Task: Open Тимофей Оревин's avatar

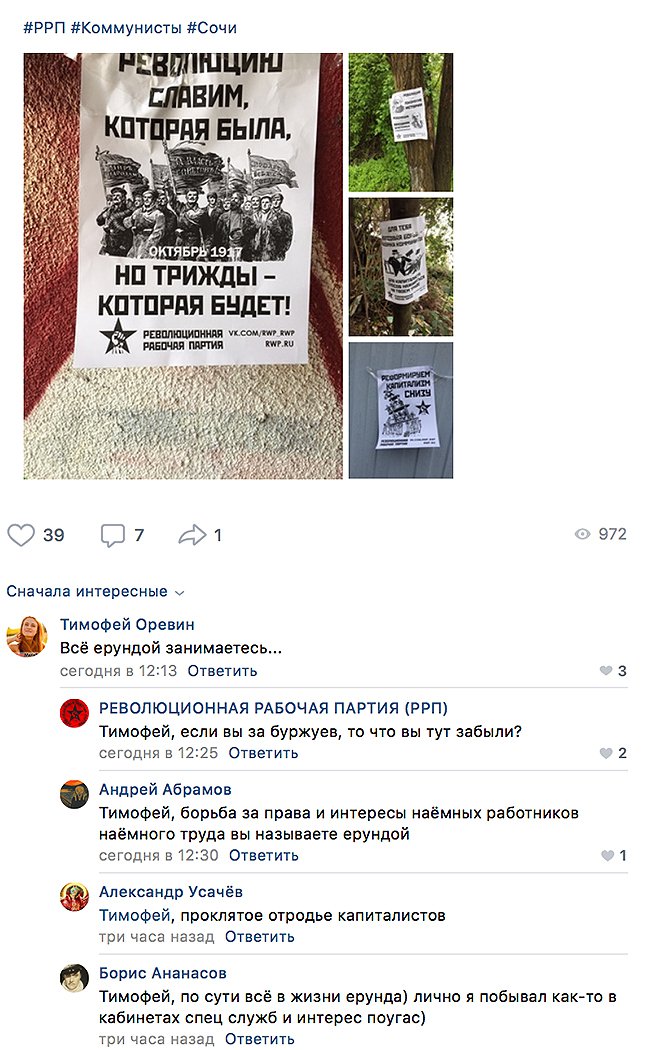Action: pyautogui.click(x=27, y=636)
